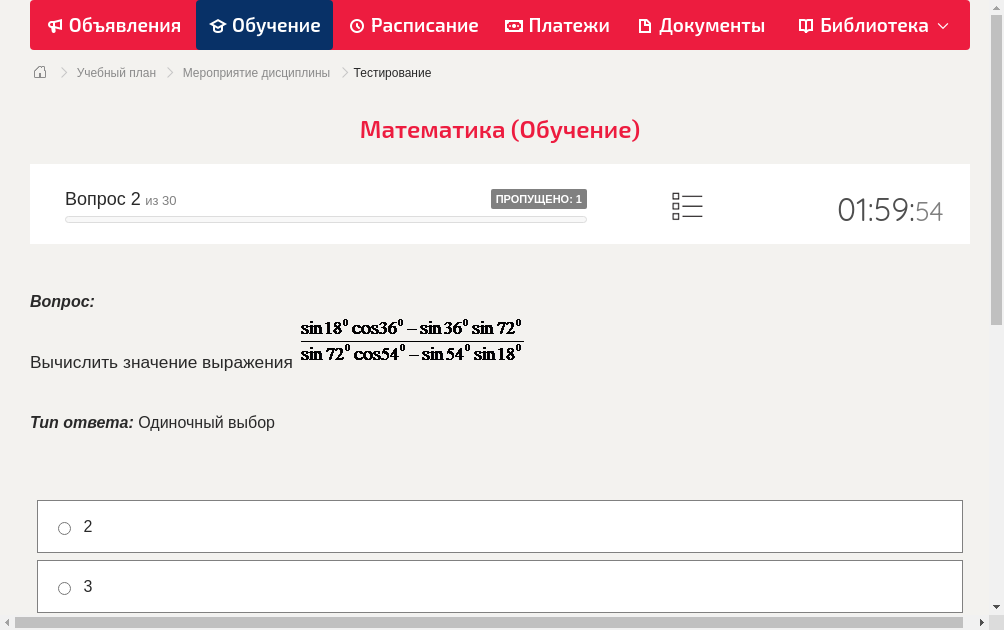1004x630 pixels.
Task: Click the question progress bar
Action: point(325,219)
